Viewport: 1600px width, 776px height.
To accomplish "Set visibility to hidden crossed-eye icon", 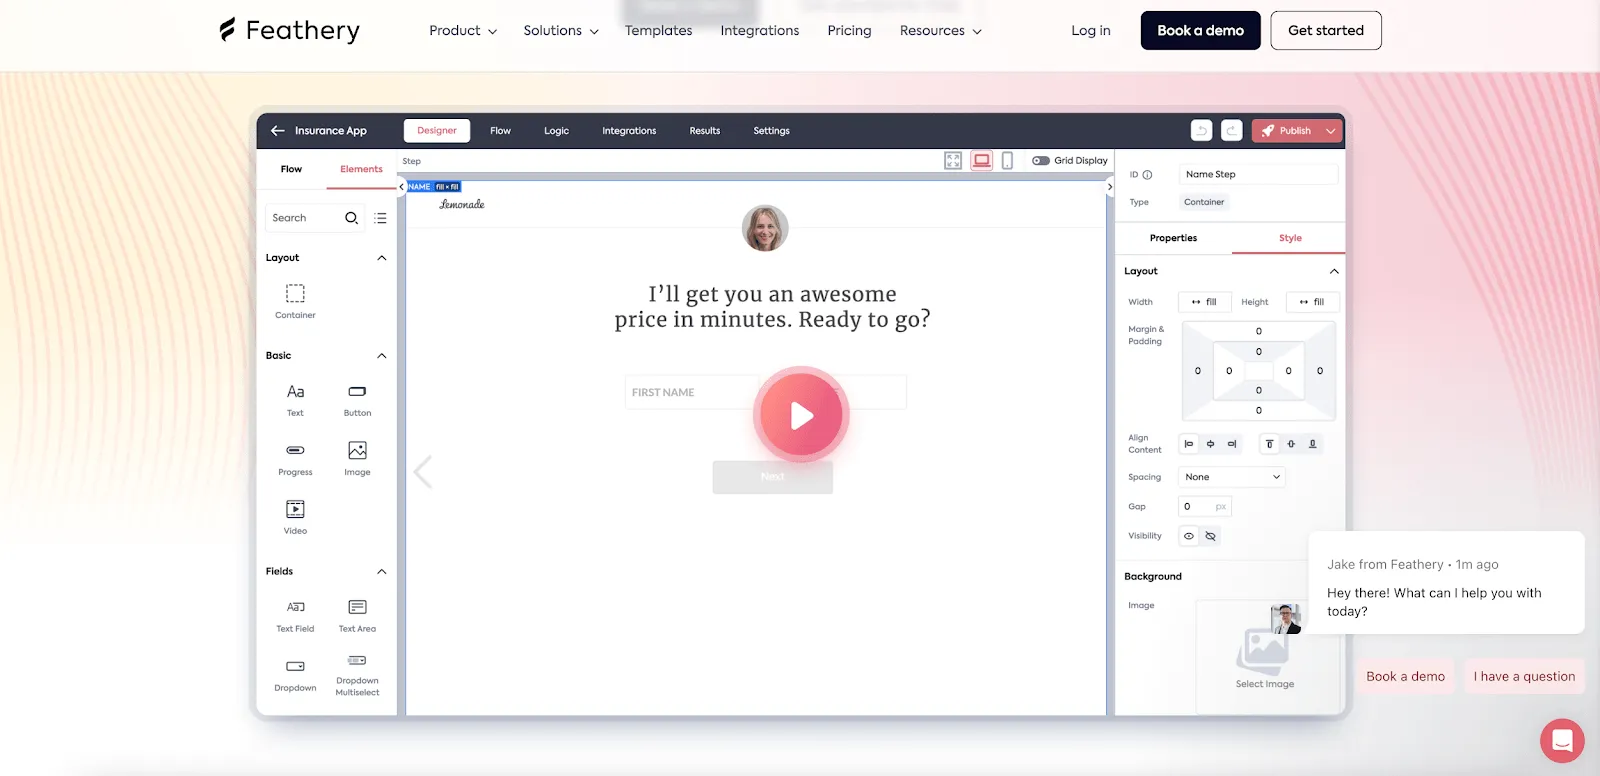I will [1211, 536].
